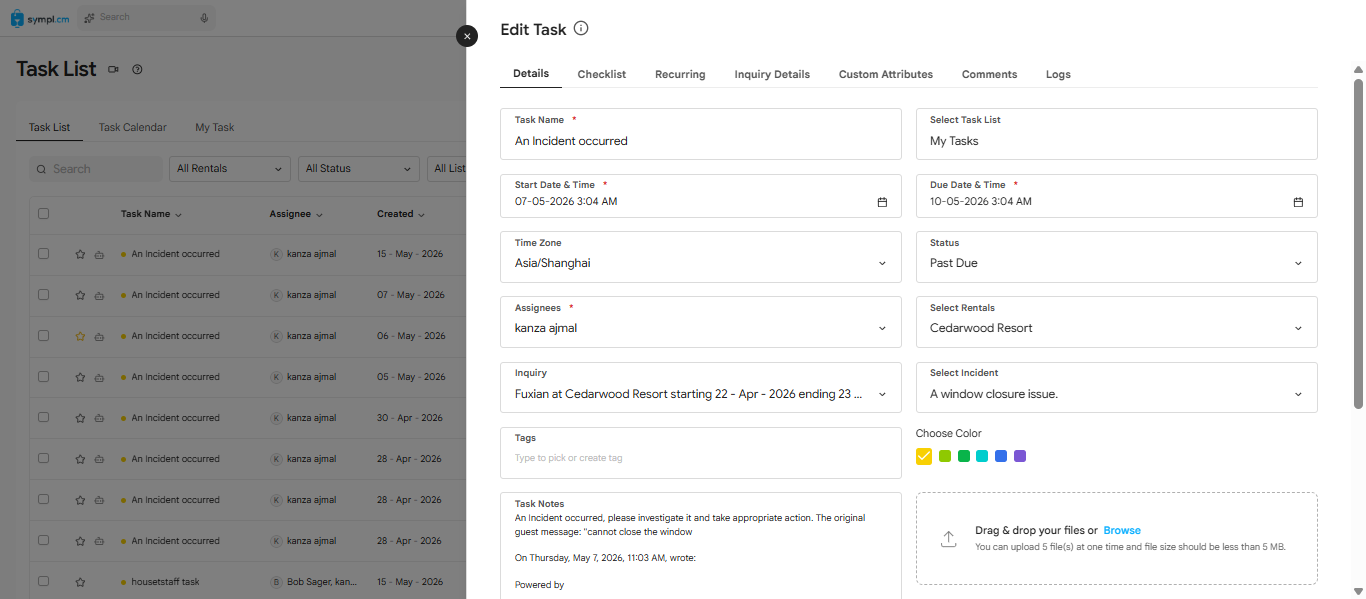This screenshot has height=599, width=1366.
Task: Unstar the task created 06 - May - 2026
Action: [x=80, y=336]
